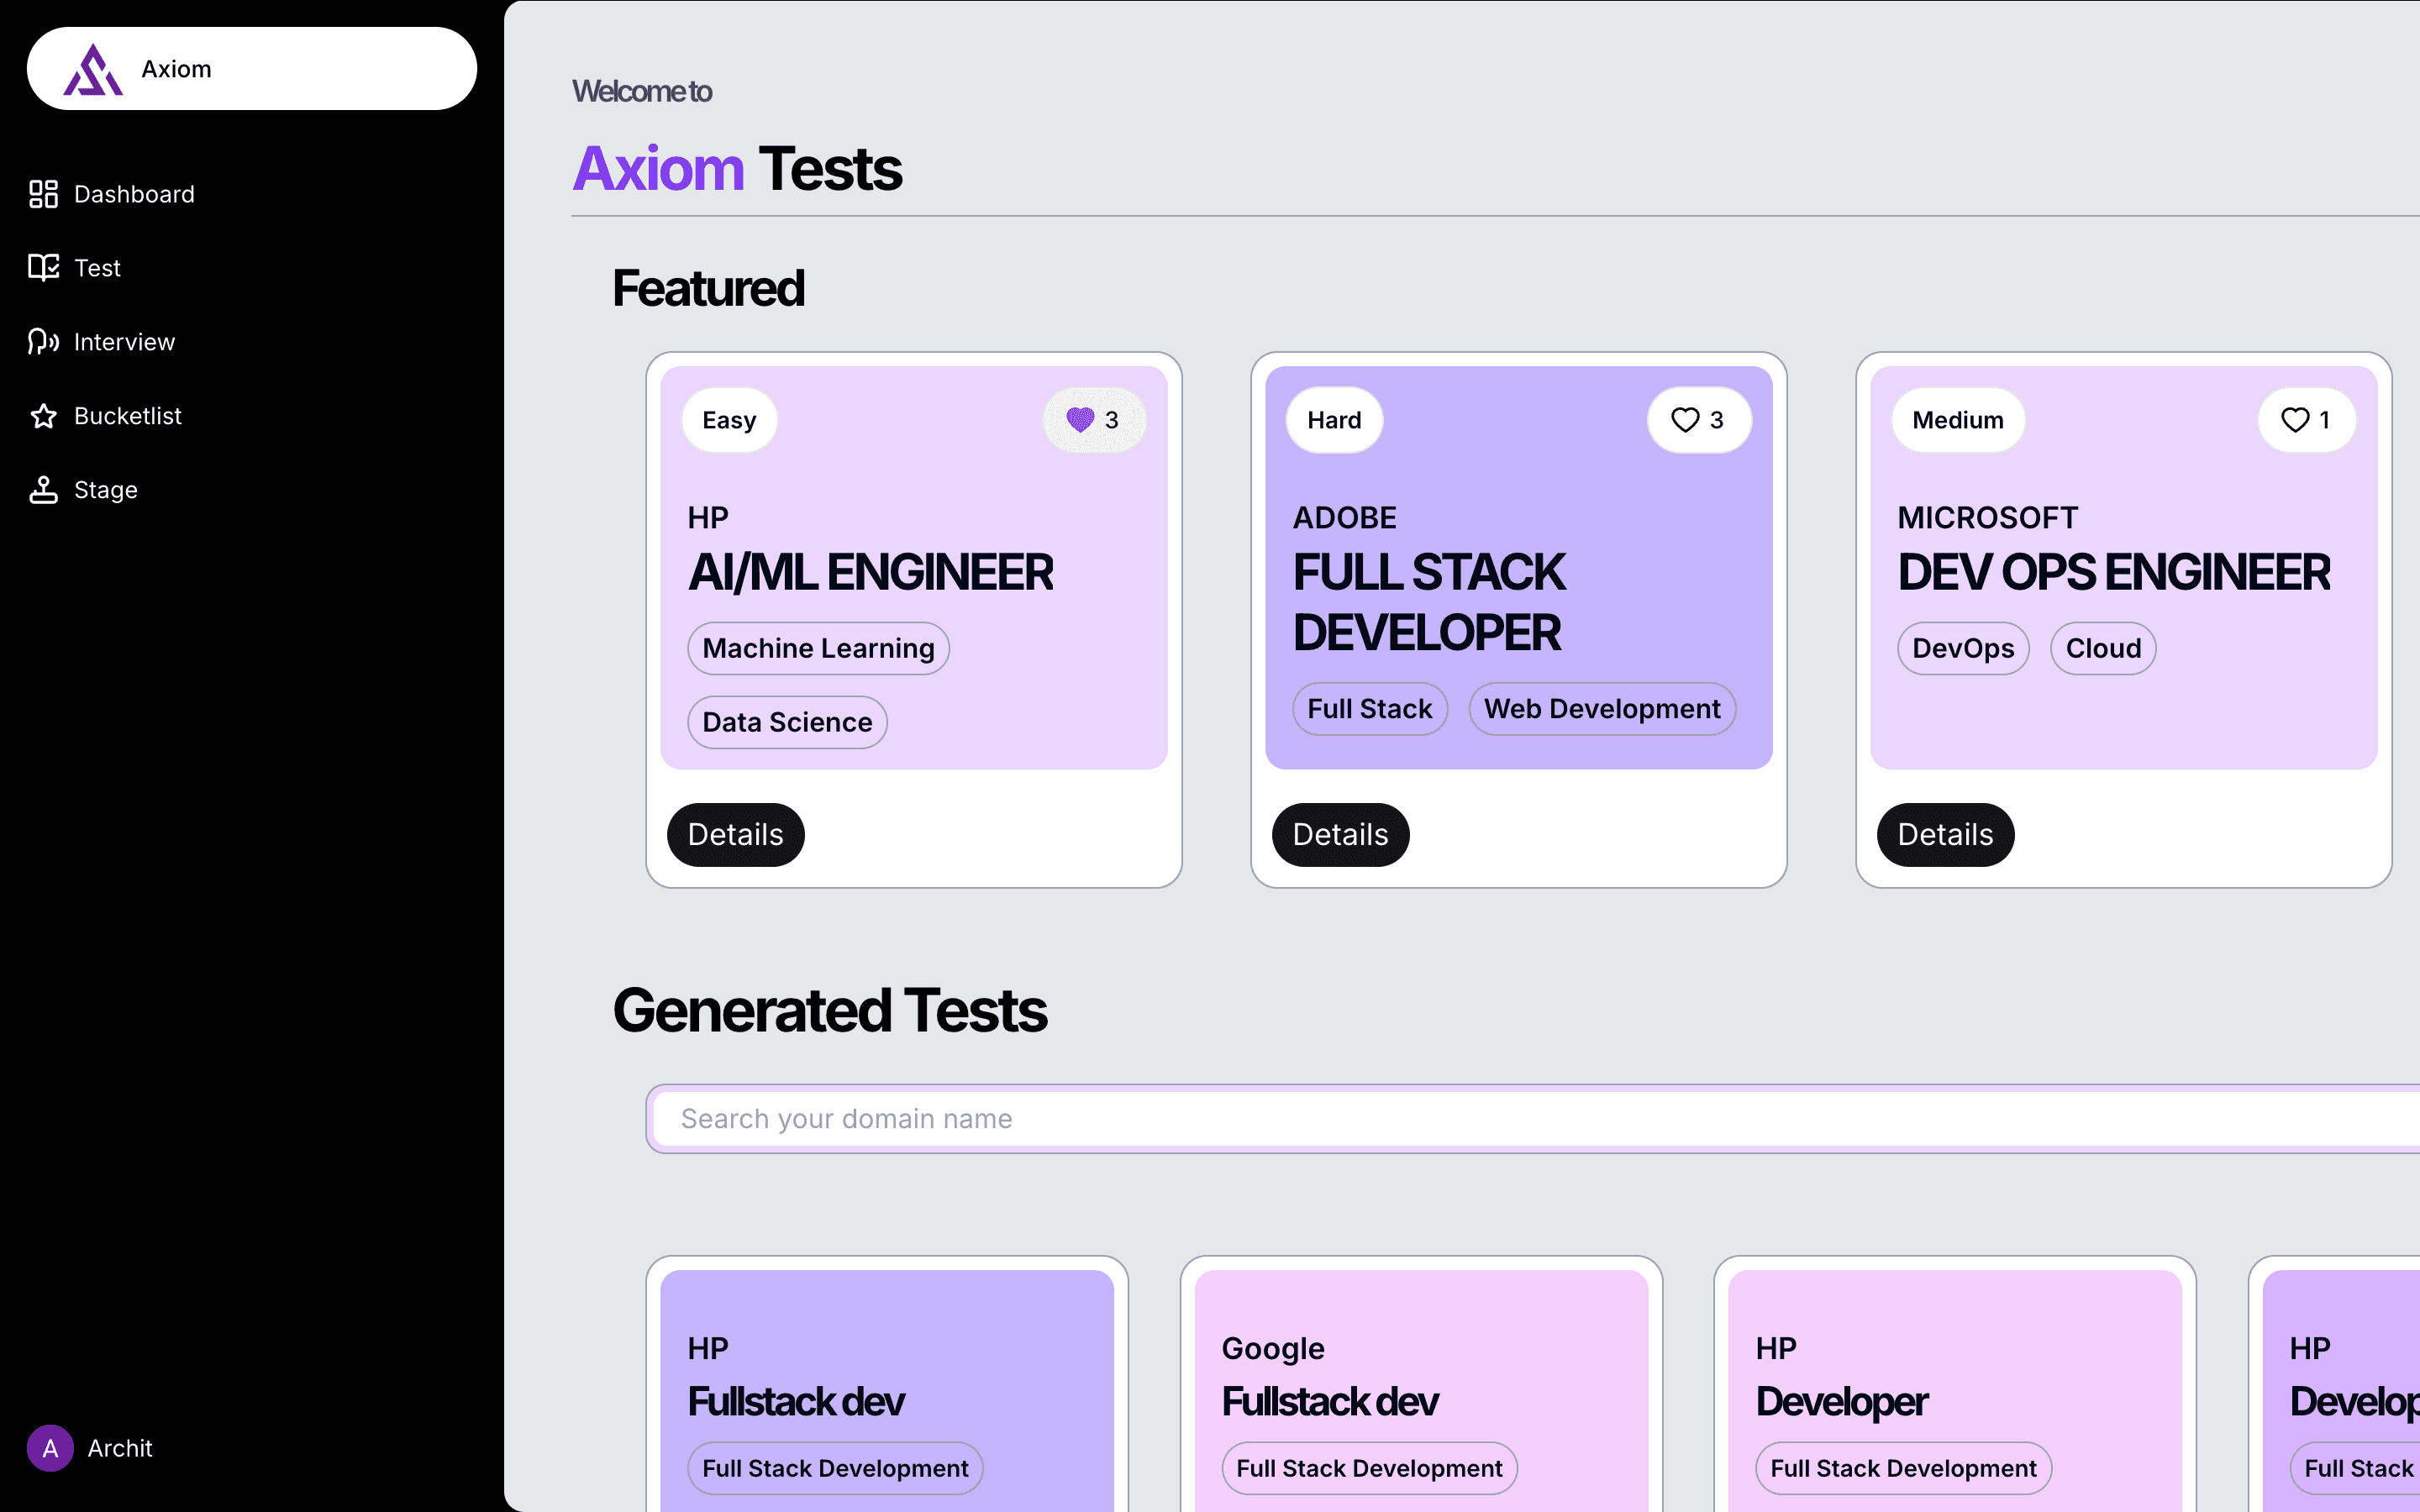Click the Bucketlist star icon
2420x1512 pixels.
pyautogui.click(x=43, y=416)
